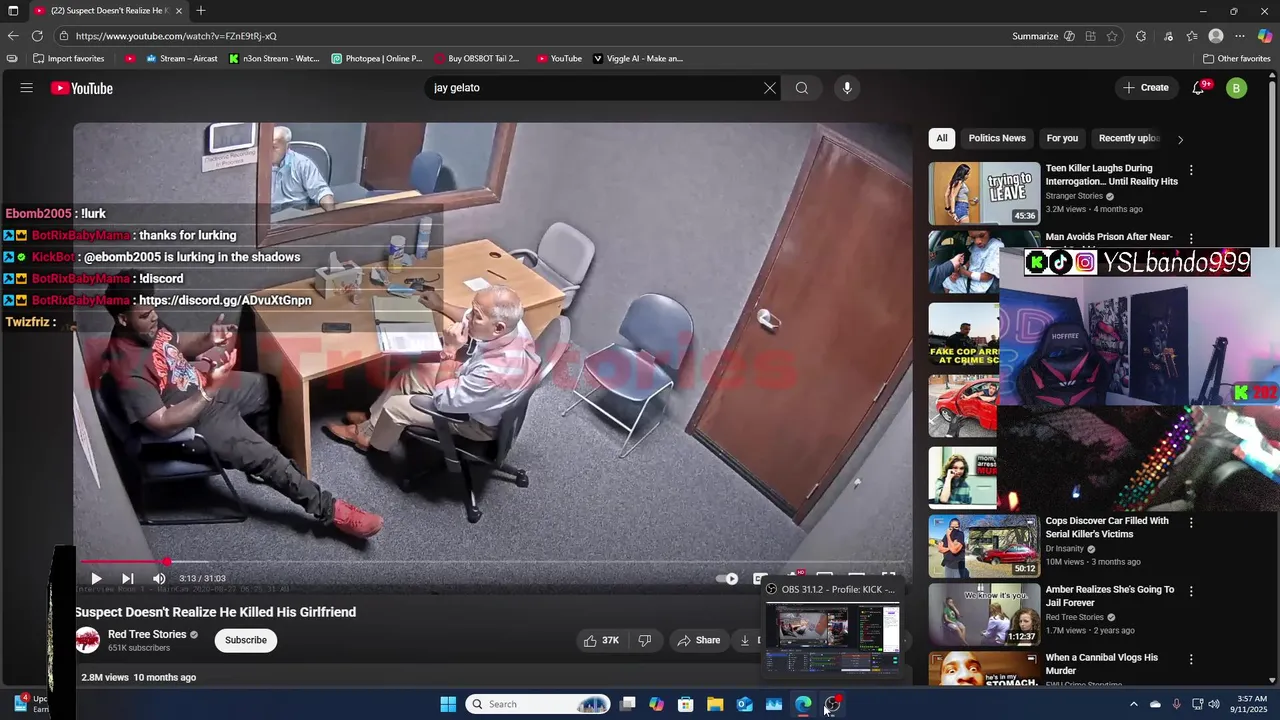Viewport: 1280px width, 720px height.
Task: Open options for the Man Avoids Prison video
Action: pyautogui.click(x=1191, y=238)
